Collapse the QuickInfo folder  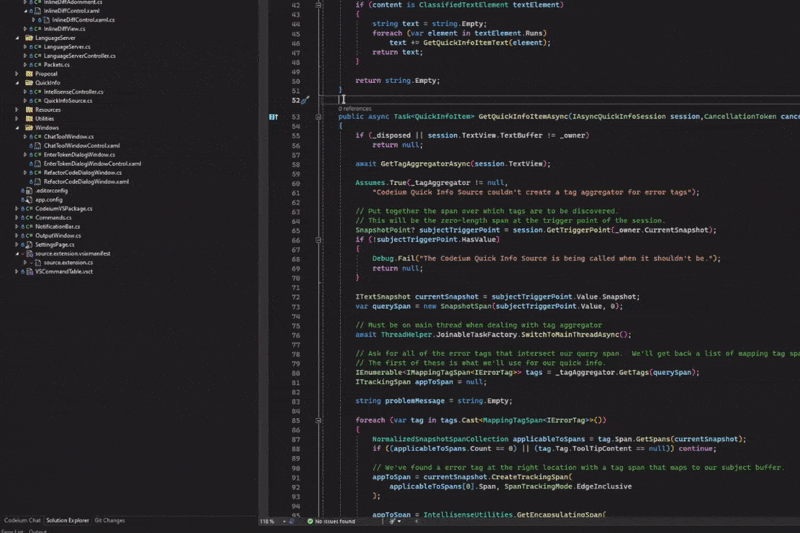17,83
